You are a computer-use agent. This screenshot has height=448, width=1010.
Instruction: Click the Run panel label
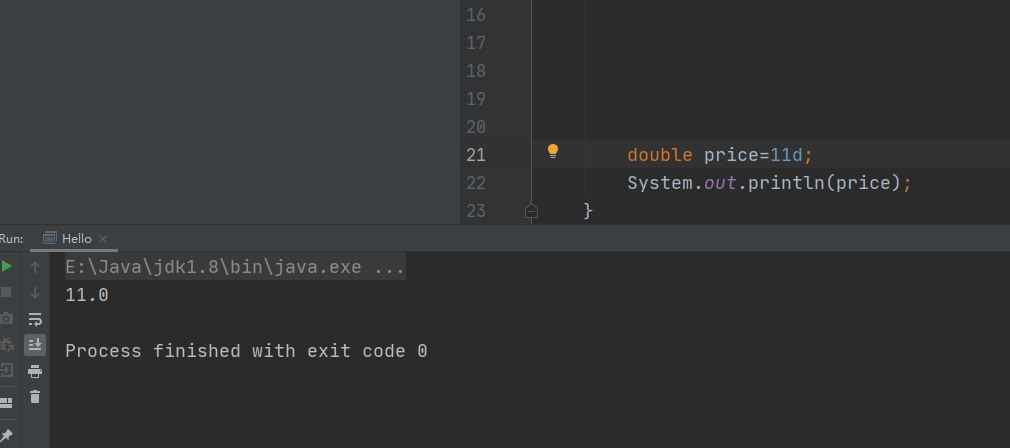(x=12, y=238)
